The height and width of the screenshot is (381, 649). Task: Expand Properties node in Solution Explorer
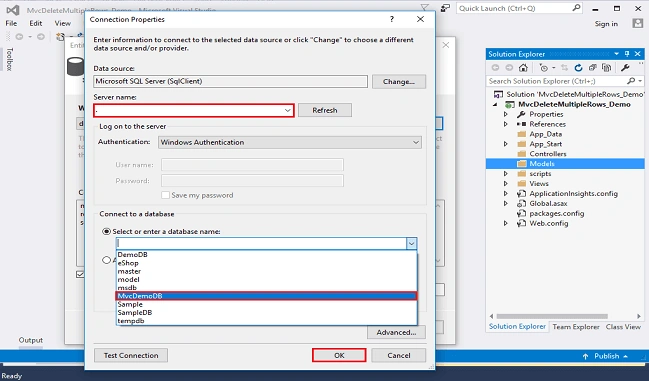[x=505, y=114]
